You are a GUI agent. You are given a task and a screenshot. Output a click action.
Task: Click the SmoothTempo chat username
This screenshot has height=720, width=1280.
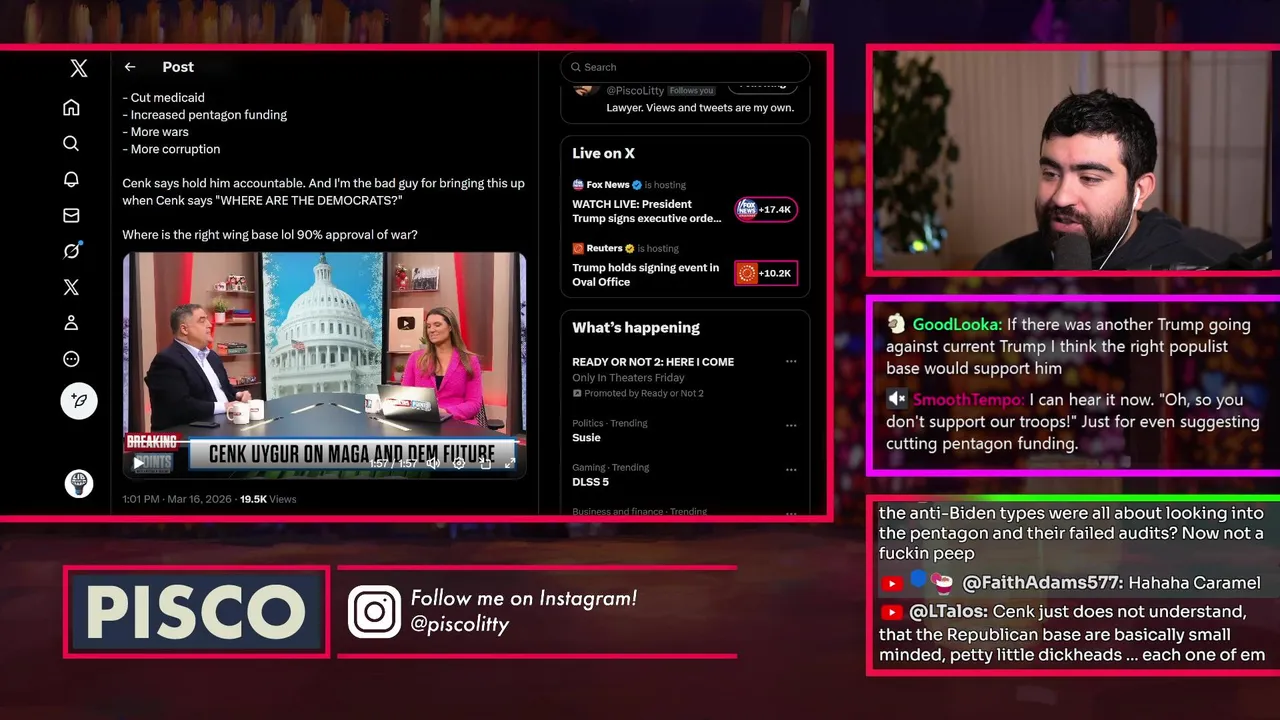[x=968, y=399]
